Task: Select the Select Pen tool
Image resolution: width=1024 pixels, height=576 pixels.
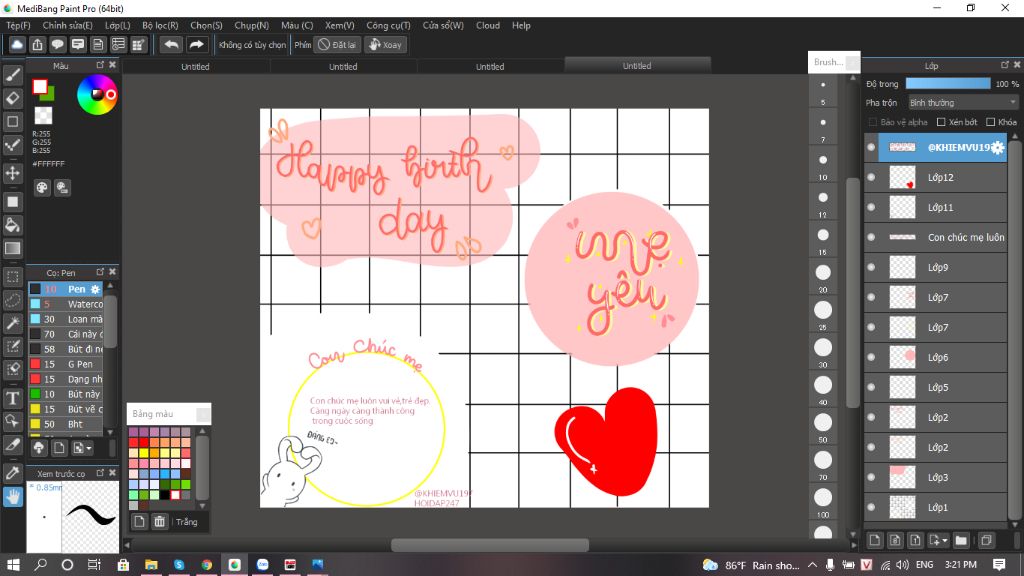Action: 12,346
